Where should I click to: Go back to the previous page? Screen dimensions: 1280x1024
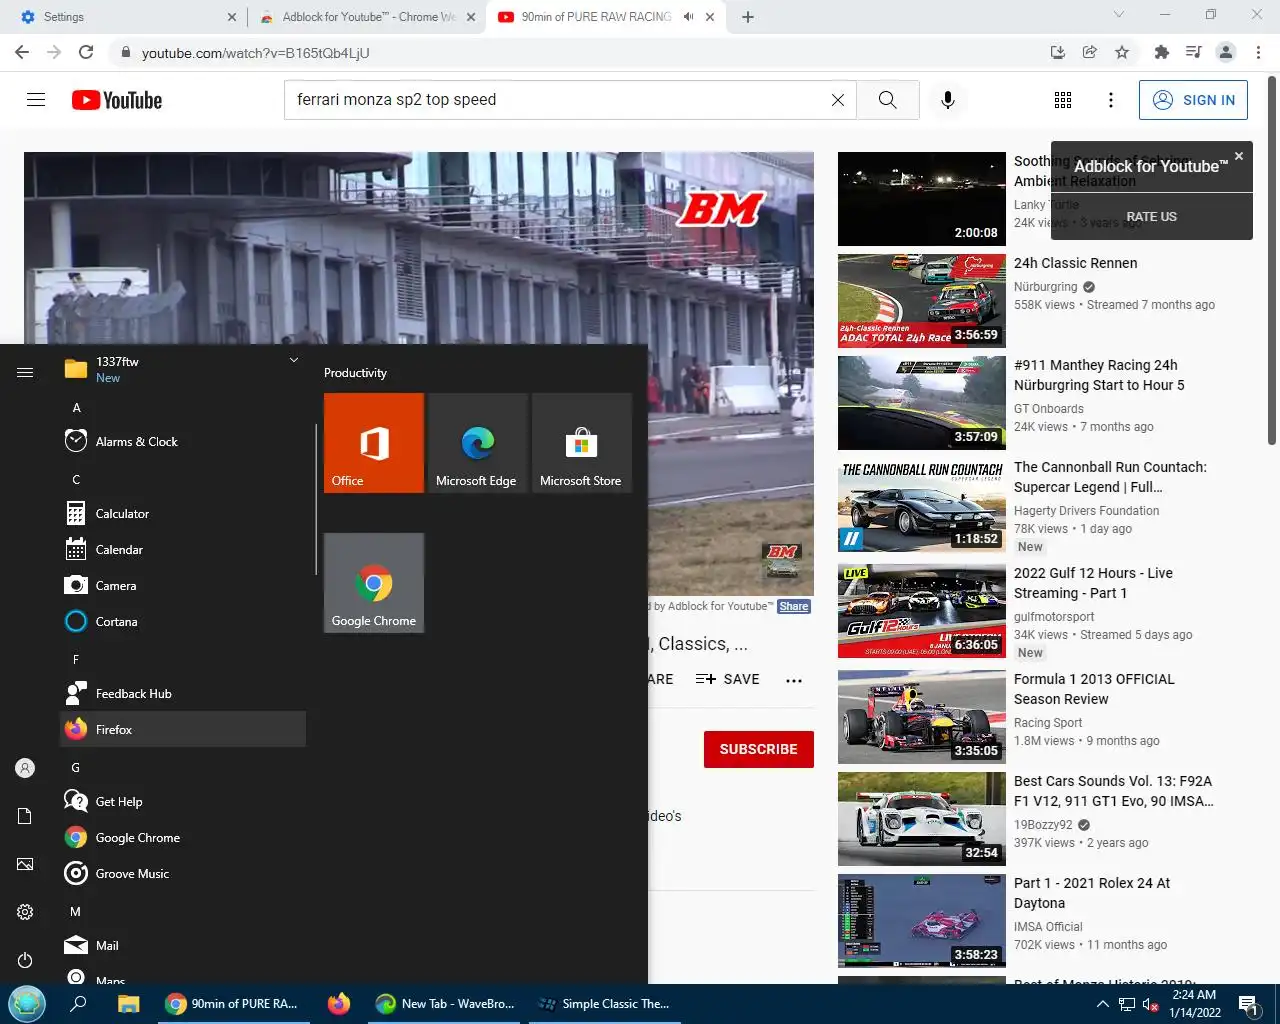point(22,52)
